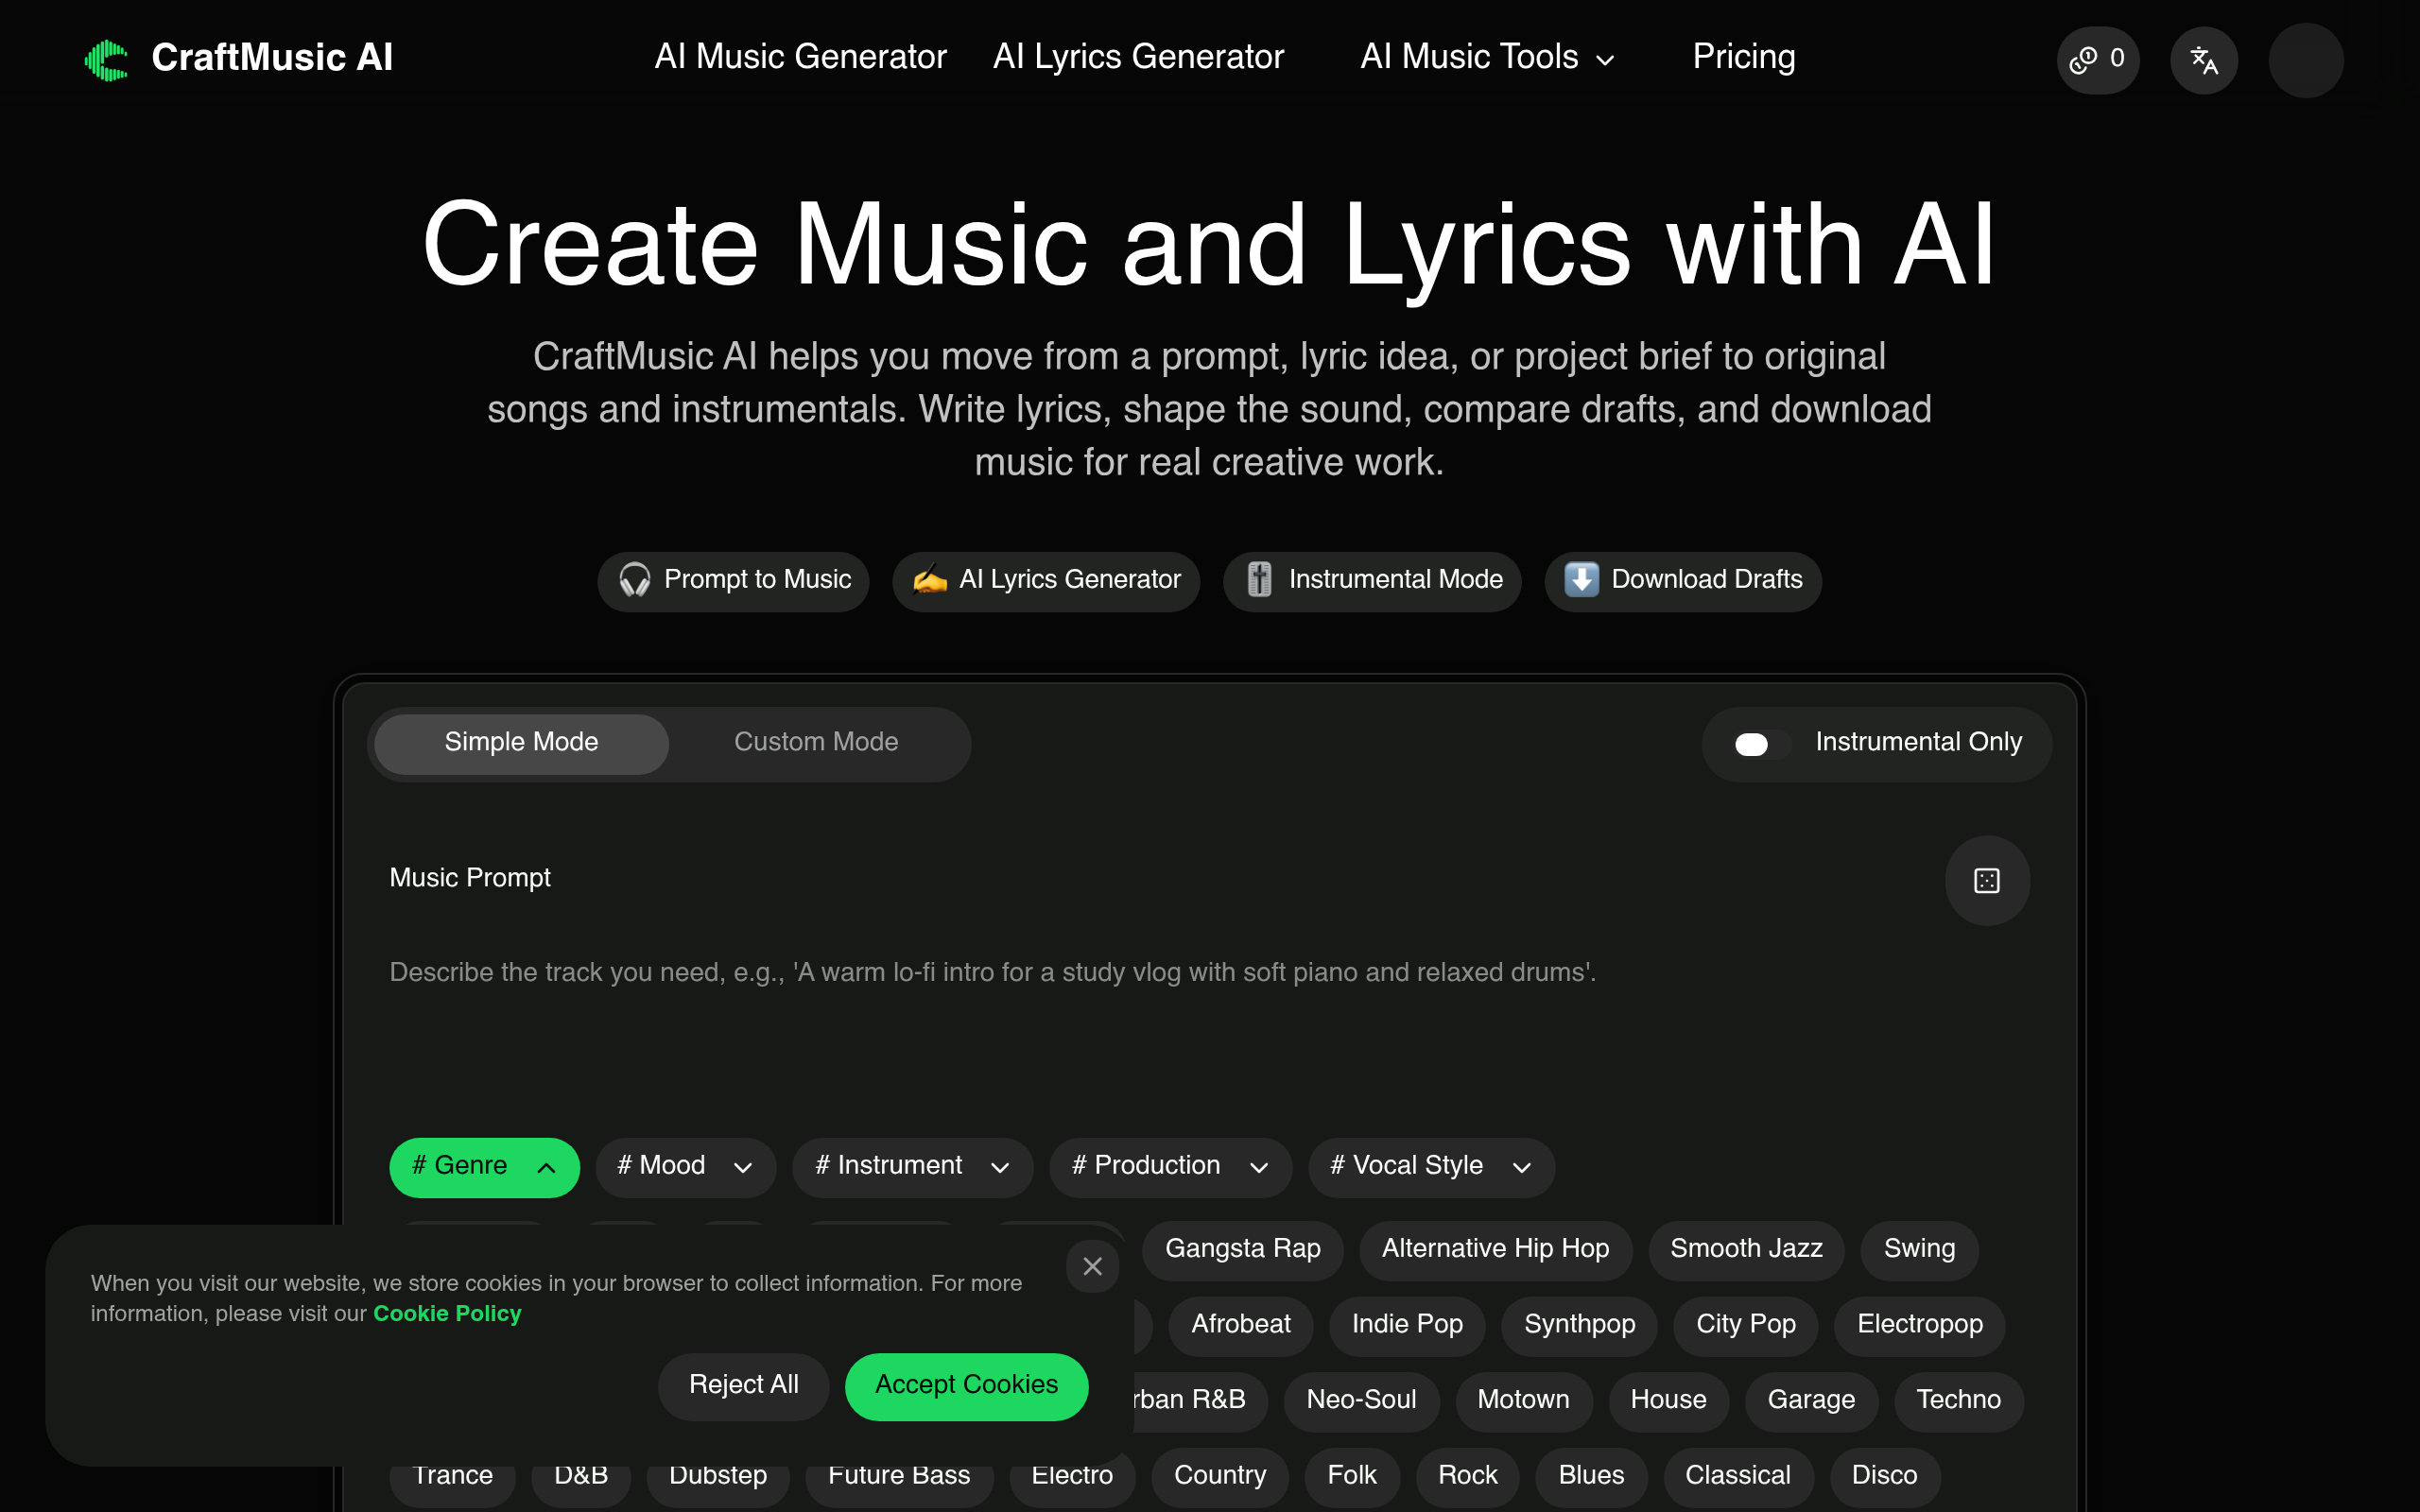Expand the # Mood dropdown
Image resolution: width=2420 pixels, height=1512 pixels.
685,1167
